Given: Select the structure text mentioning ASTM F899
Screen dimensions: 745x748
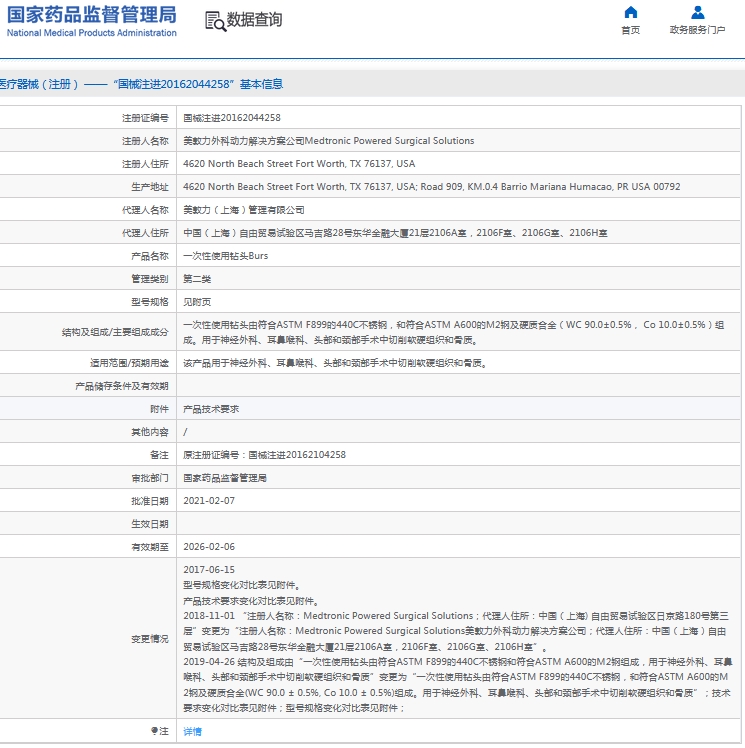Looking at the screenshot, I should click(454, 332).
